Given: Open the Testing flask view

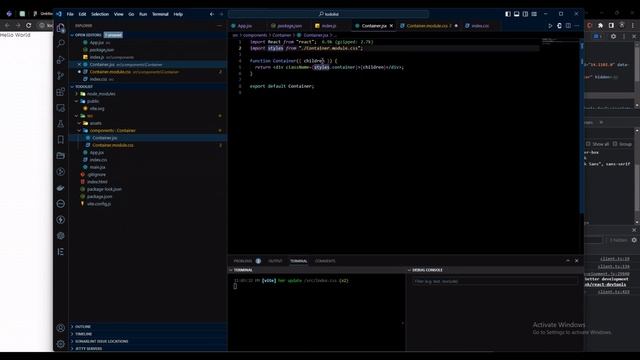Looking at the screenshot, I should point(61,124).
